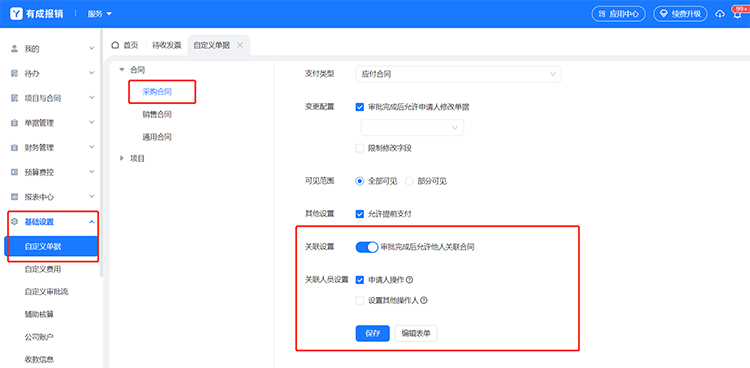Open the notification bell icon
Image resolution: width=750 pixels, height=368 pixels.
(x=738, y=15)
